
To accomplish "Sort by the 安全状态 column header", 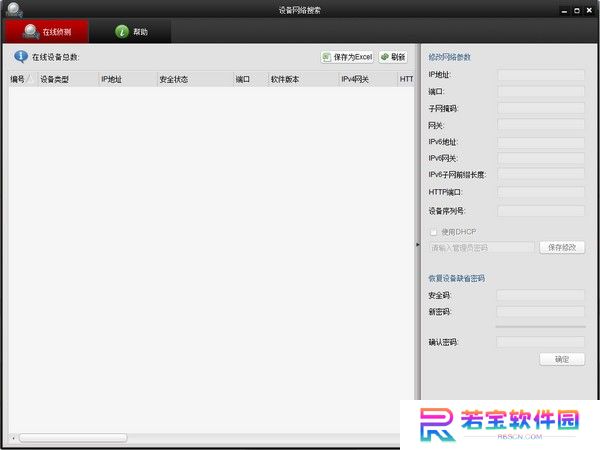I will pos(195,79).
